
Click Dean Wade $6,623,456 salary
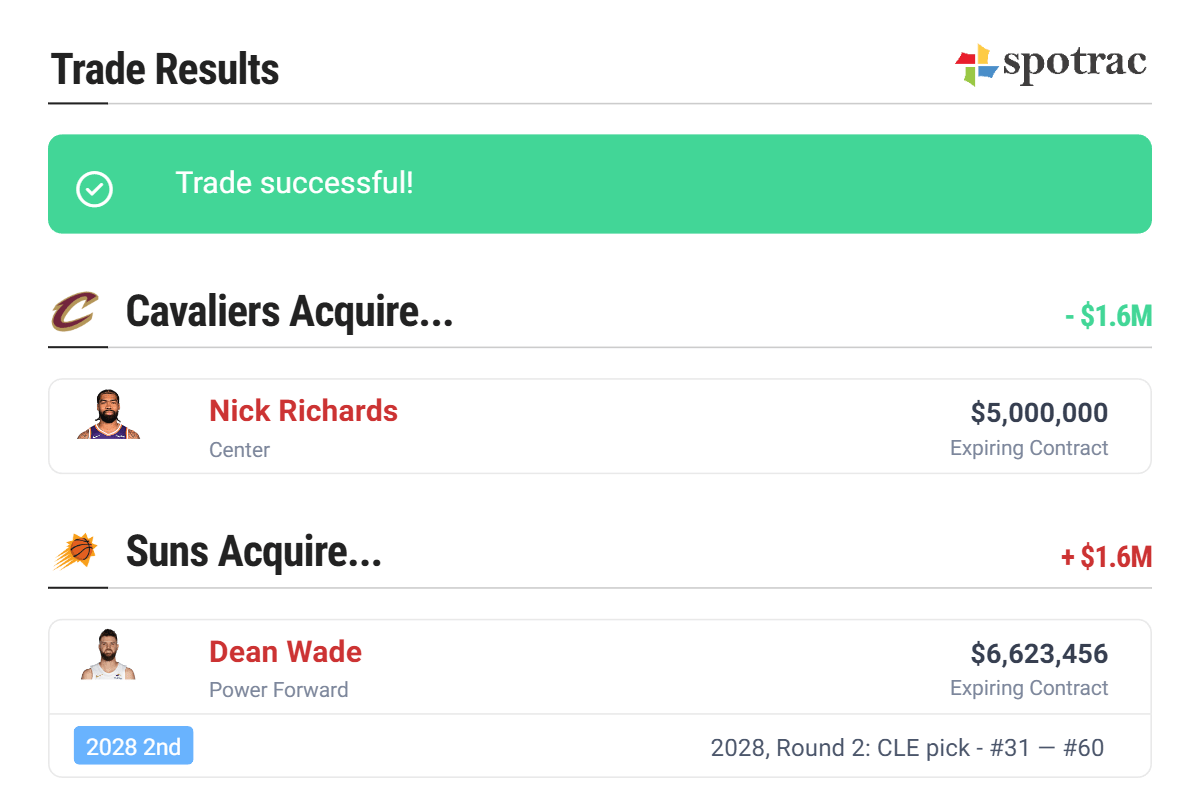pos(1039,654)
